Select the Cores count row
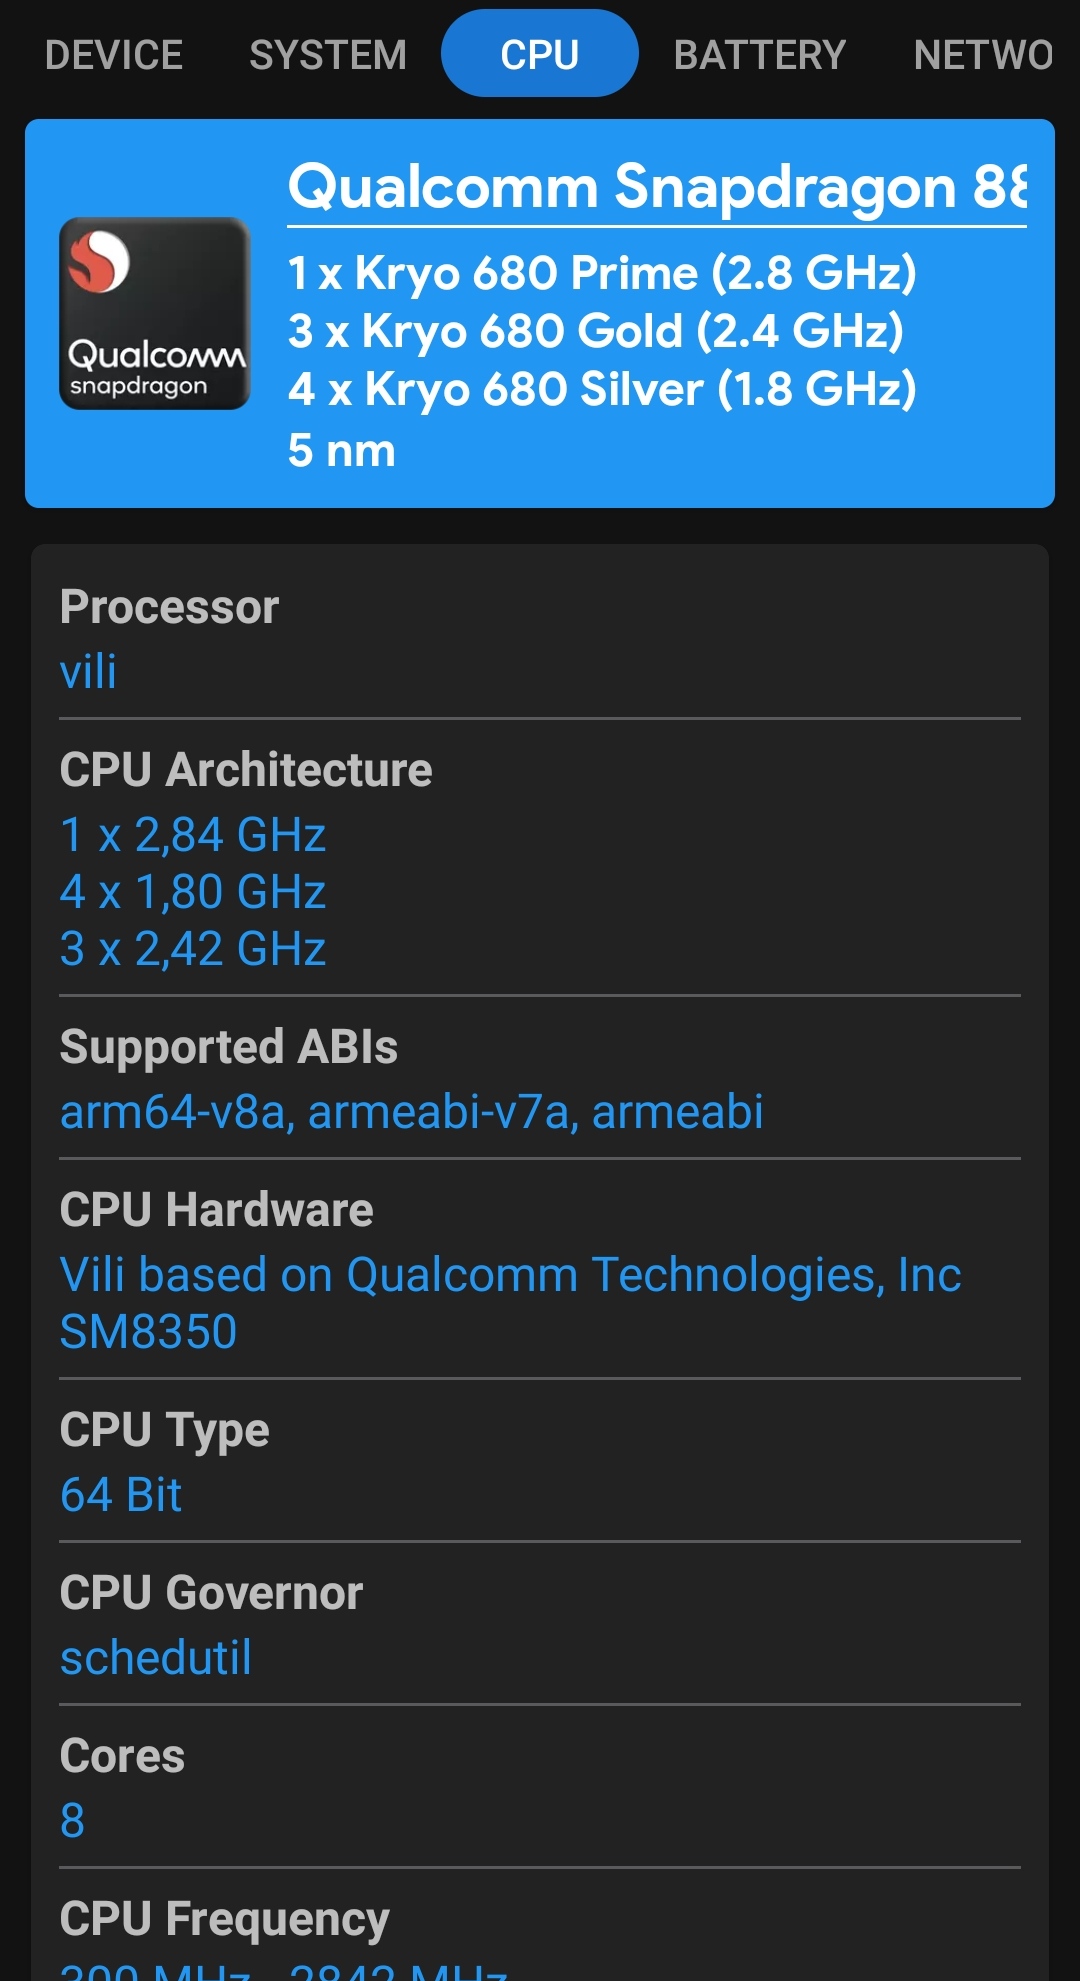Viewport: 1080px width, 1981px height. pos(540,1788)
